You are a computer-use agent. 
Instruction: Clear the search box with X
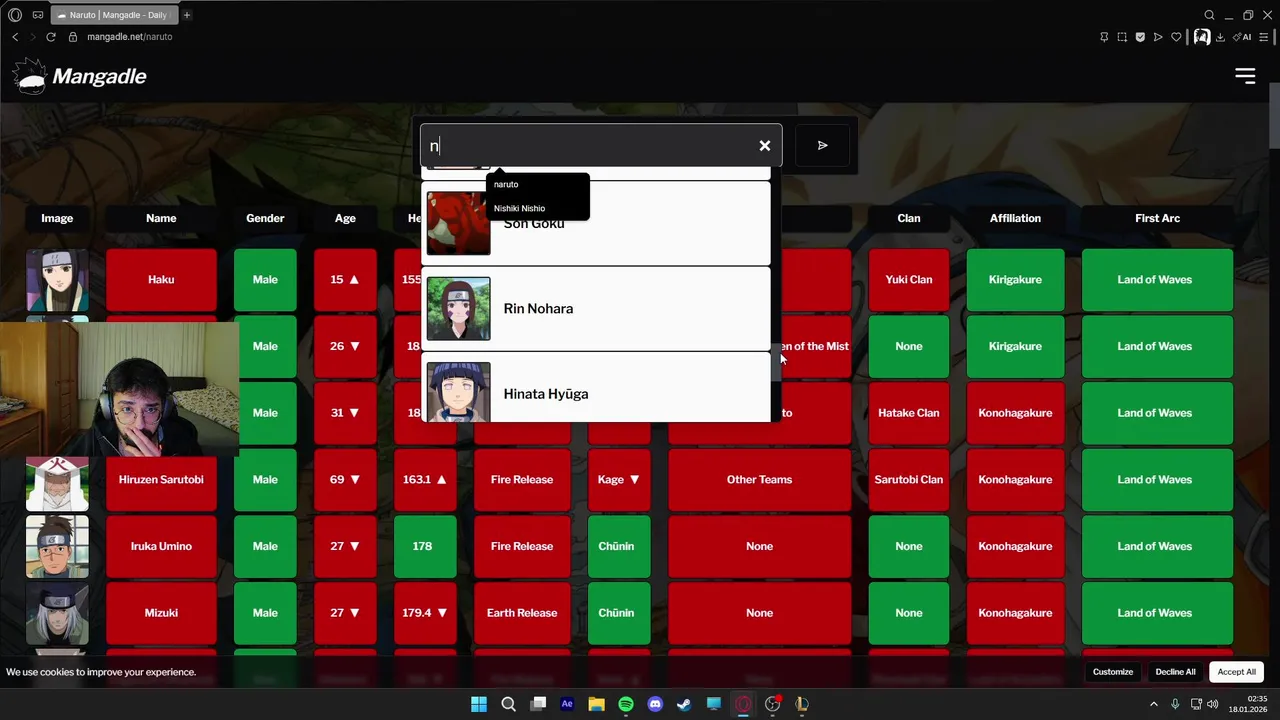[765, 146]
